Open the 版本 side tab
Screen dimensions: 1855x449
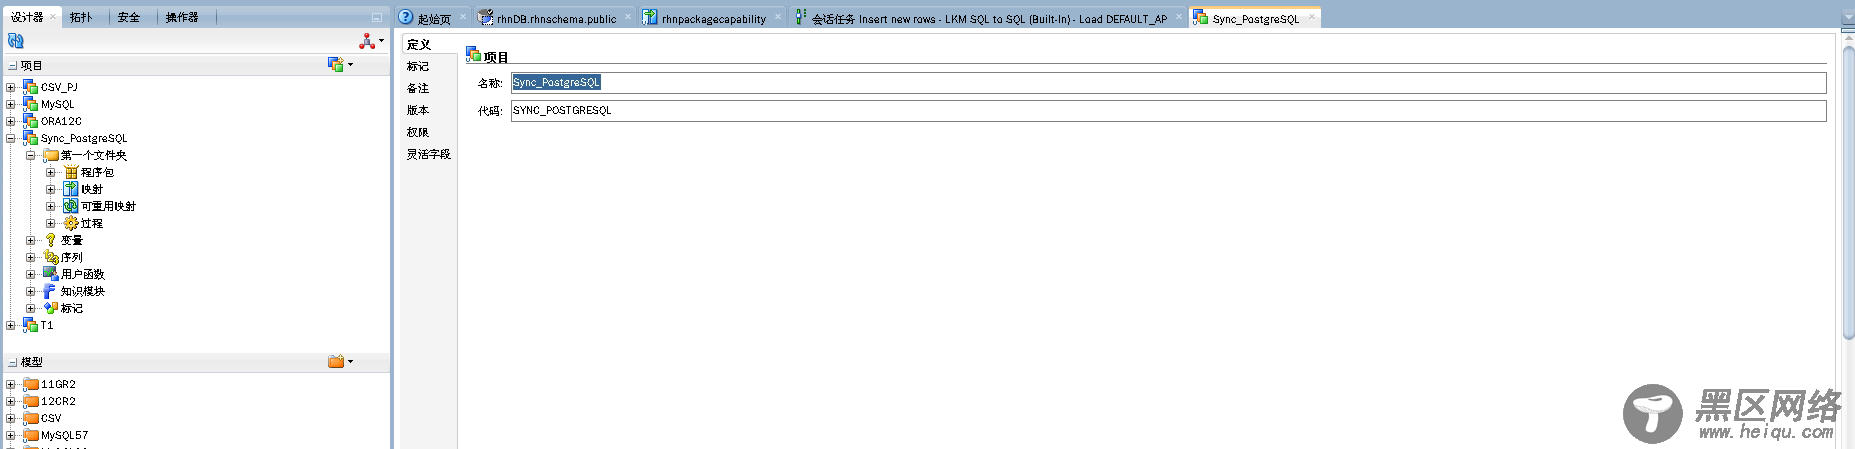[418, 110]
